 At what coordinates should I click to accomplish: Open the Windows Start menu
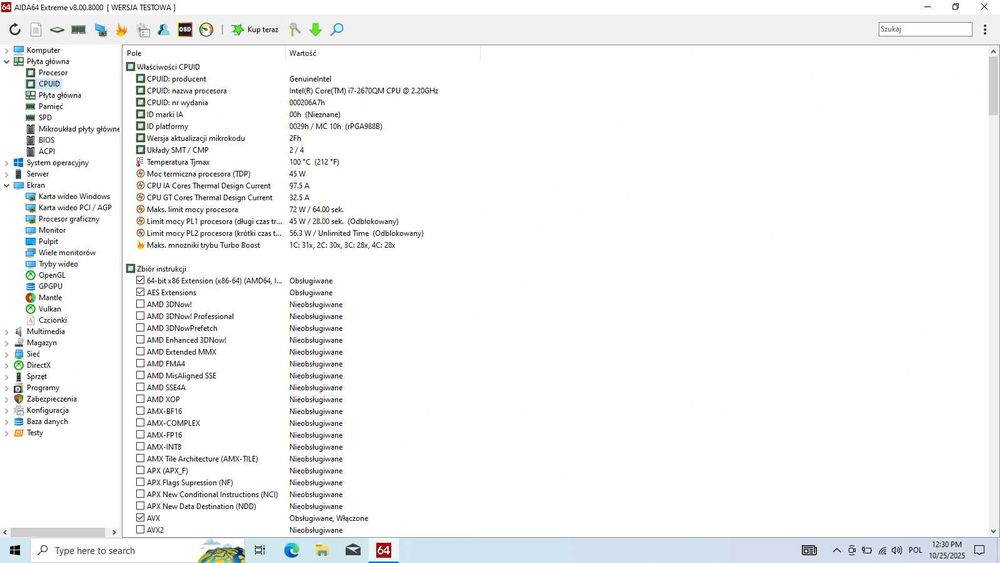pyautogui.click(x=15, y=550)
